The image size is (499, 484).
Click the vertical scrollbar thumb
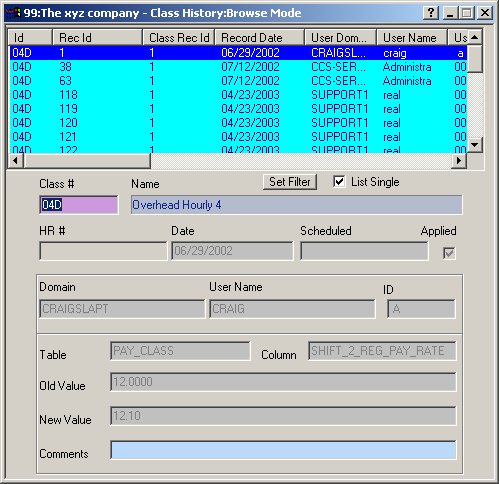pos(475,58)
